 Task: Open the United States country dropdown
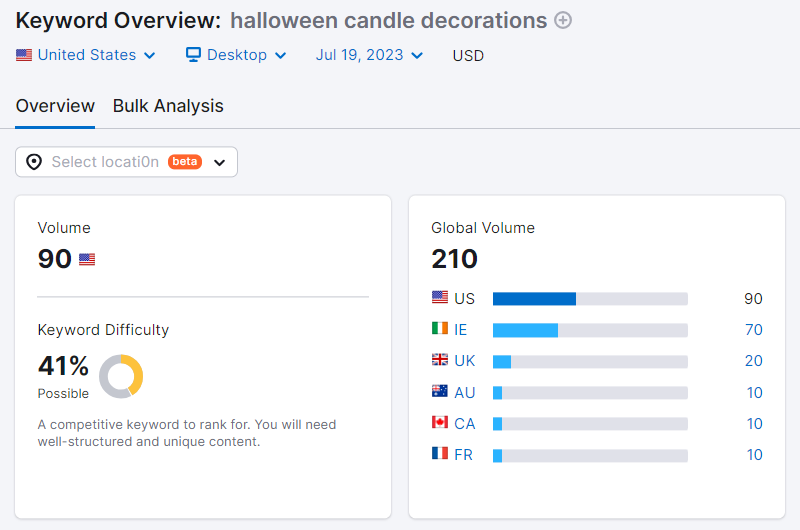(x=86, y=55)
